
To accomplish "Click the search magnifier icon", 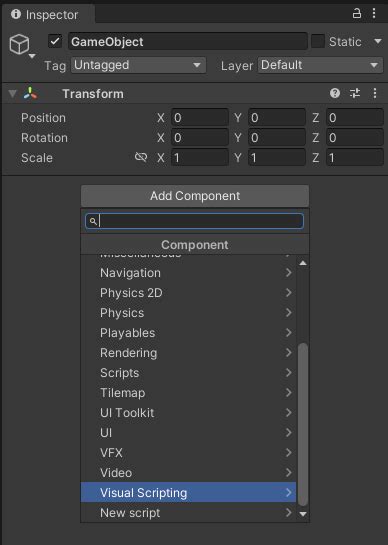I will click(x=92, y=221).
